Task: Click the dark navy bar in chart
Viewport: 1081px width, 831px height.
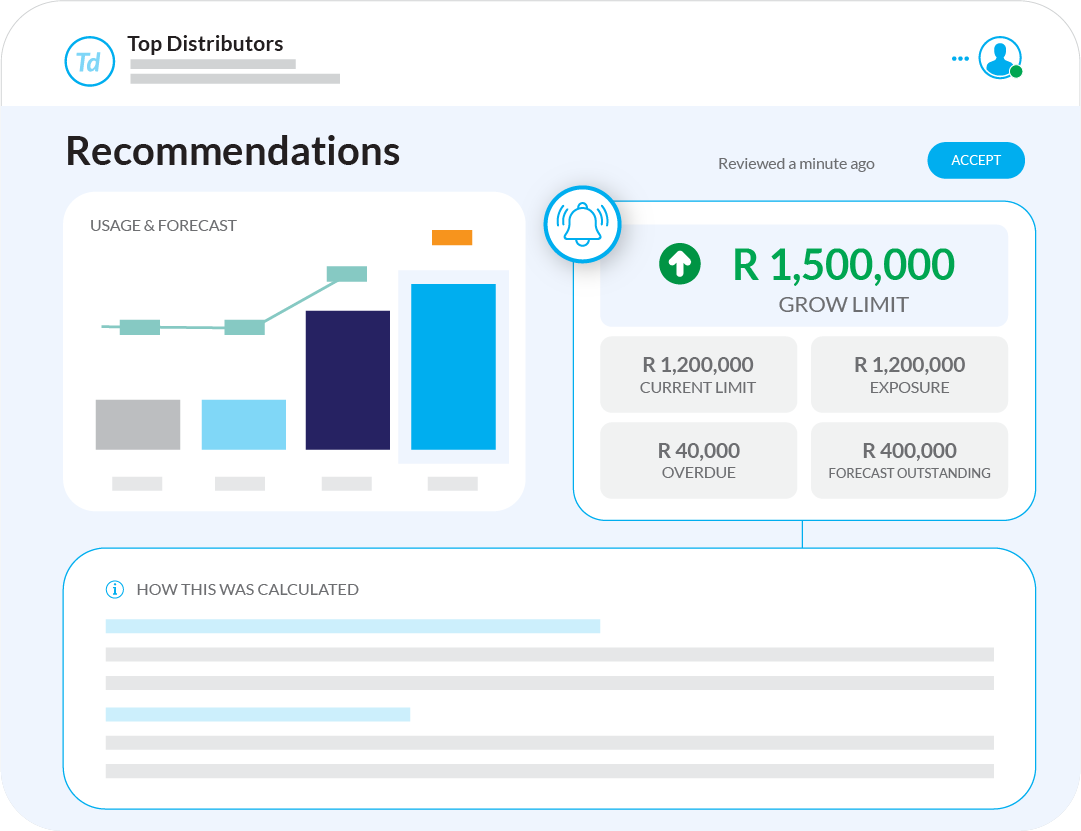Action: point(347,380)
